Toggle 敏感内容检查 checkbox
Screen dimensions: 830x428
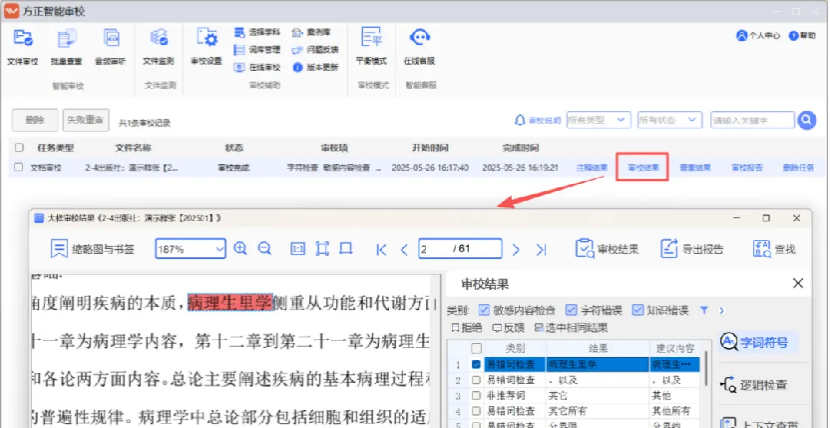484,310
